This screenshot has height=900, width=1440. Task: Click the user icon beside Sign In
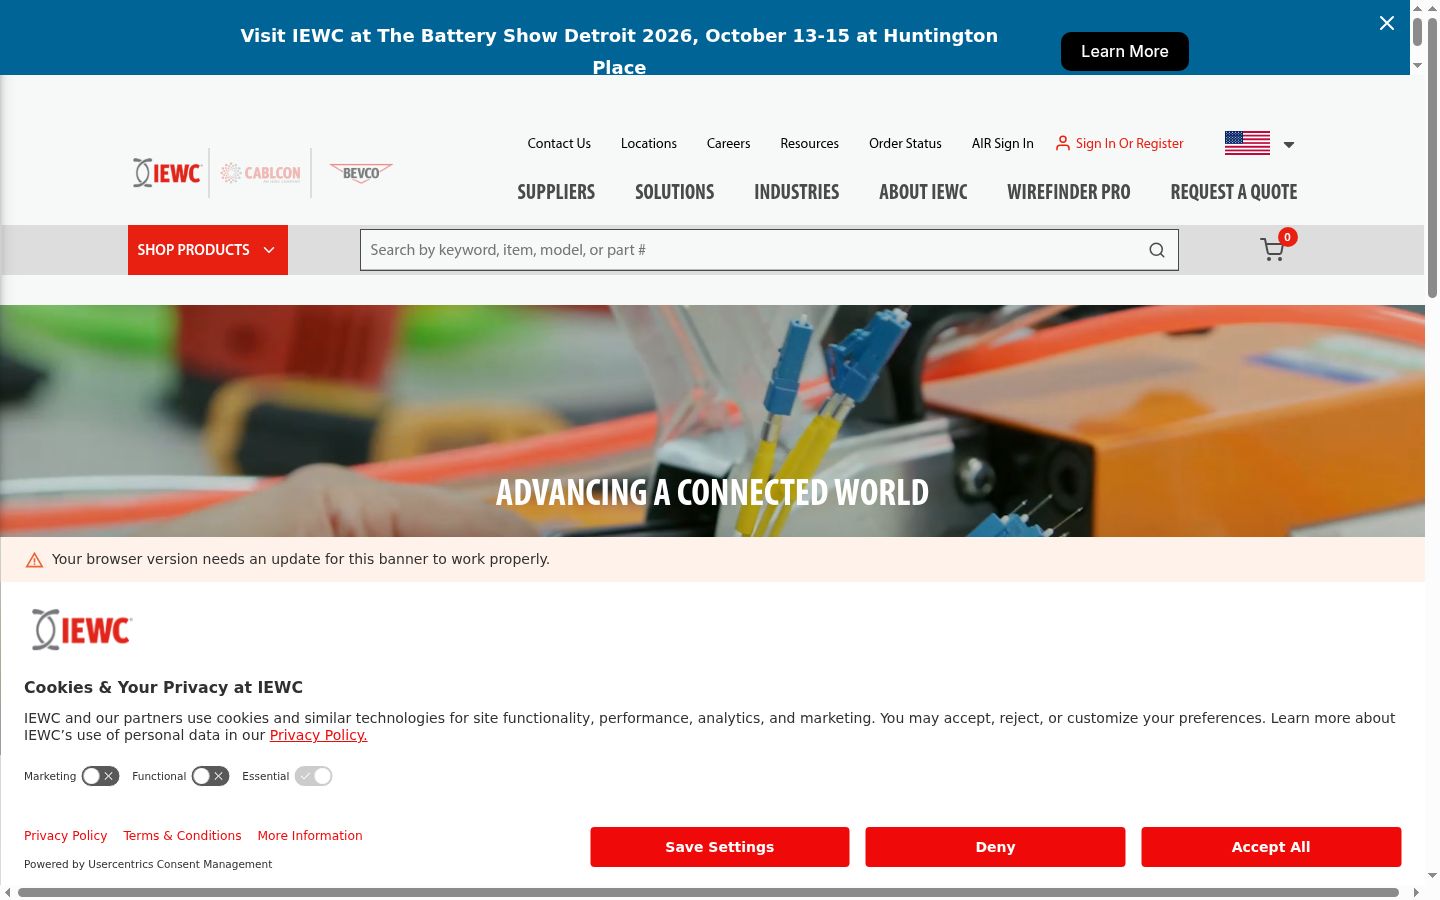click(x=1063, y=143)
